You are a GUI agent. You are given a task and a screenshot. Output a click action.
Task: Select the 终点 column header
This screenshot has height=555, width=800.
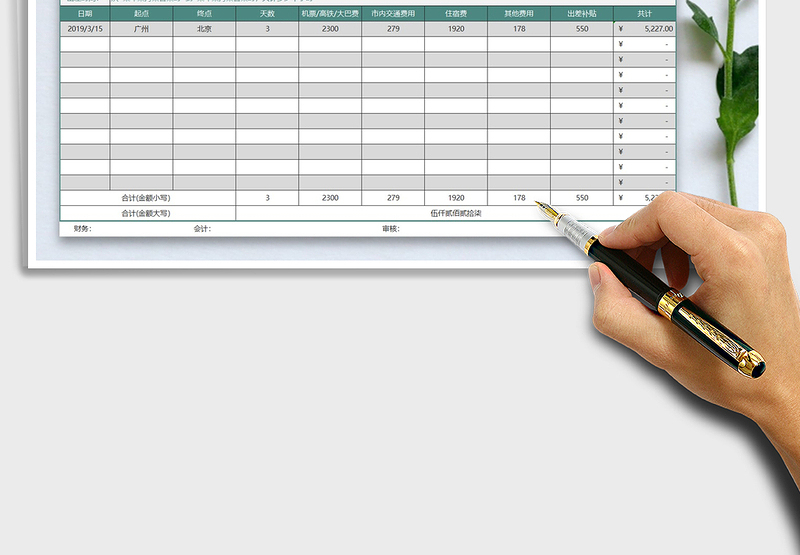pyautogui.click(x=204, y=14)
